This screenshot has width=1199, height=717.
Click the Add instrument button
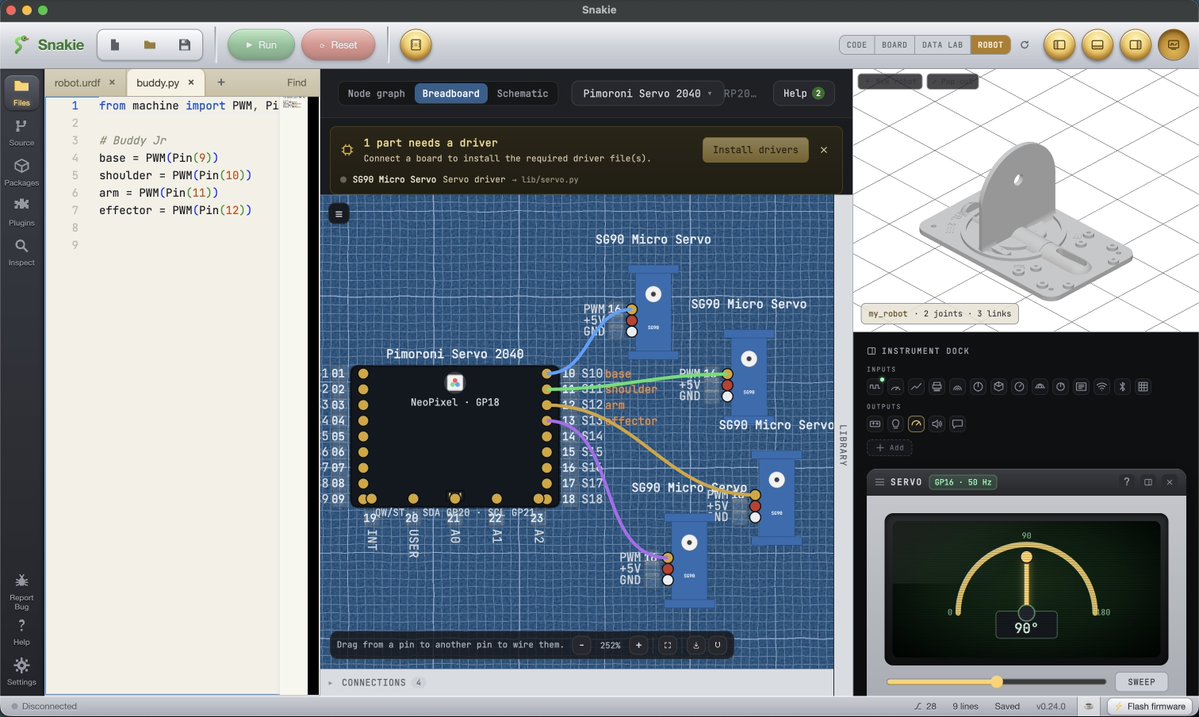[889, 448]
